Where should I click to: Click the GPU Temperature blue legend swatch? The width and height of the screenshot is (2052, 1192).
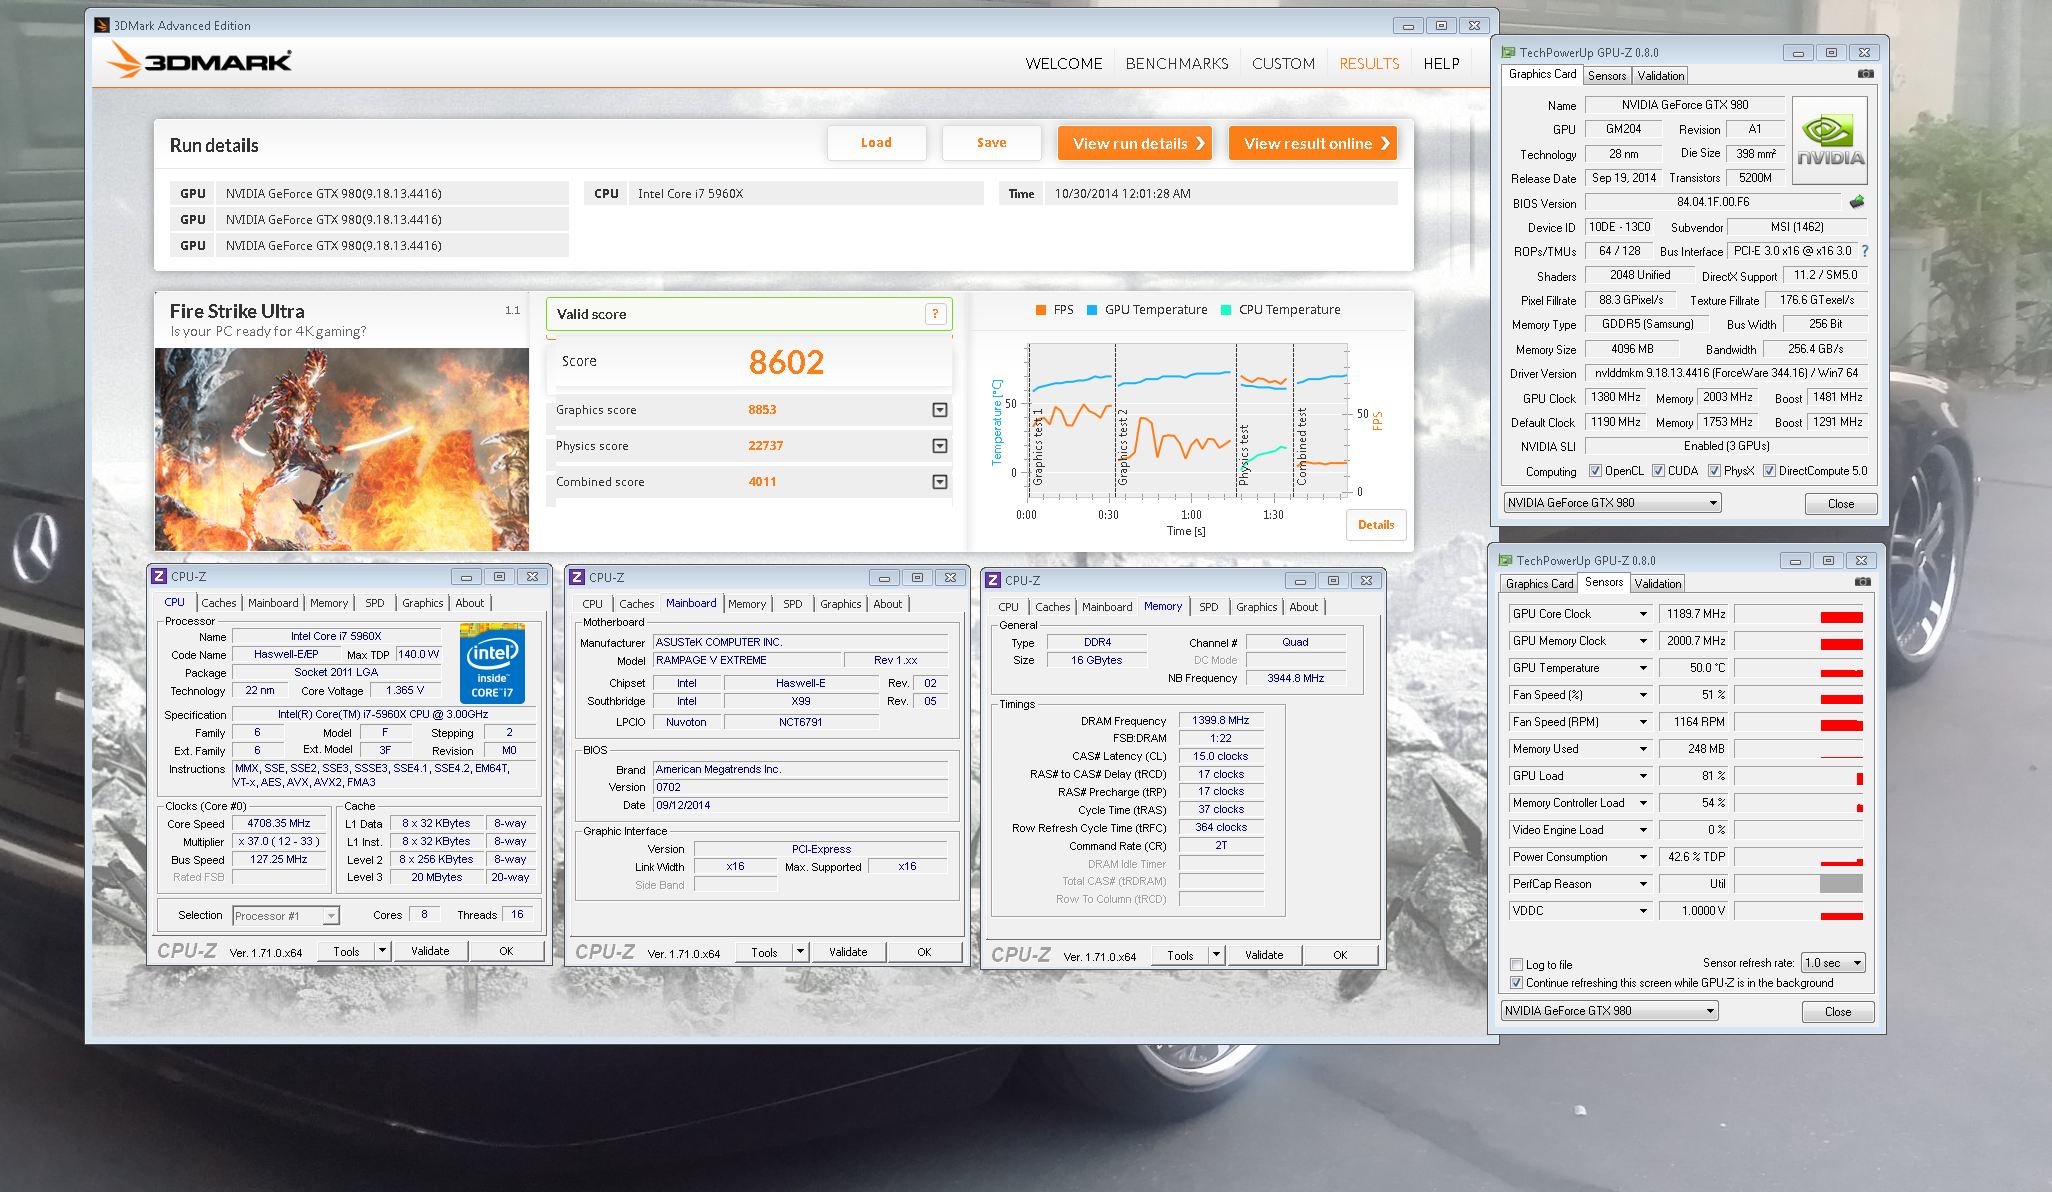1092,310
